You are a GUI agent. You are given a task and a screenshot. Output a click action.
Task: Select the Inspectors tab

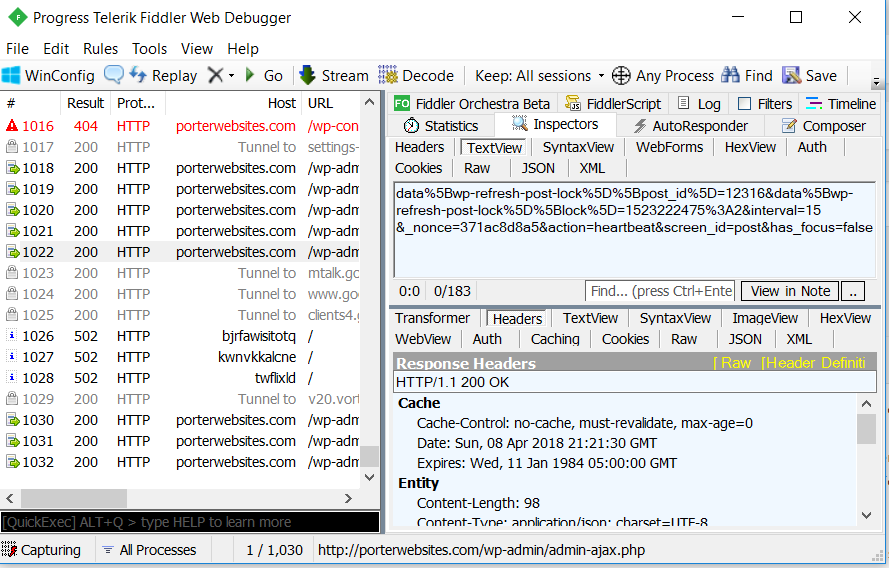coord(555,124)
